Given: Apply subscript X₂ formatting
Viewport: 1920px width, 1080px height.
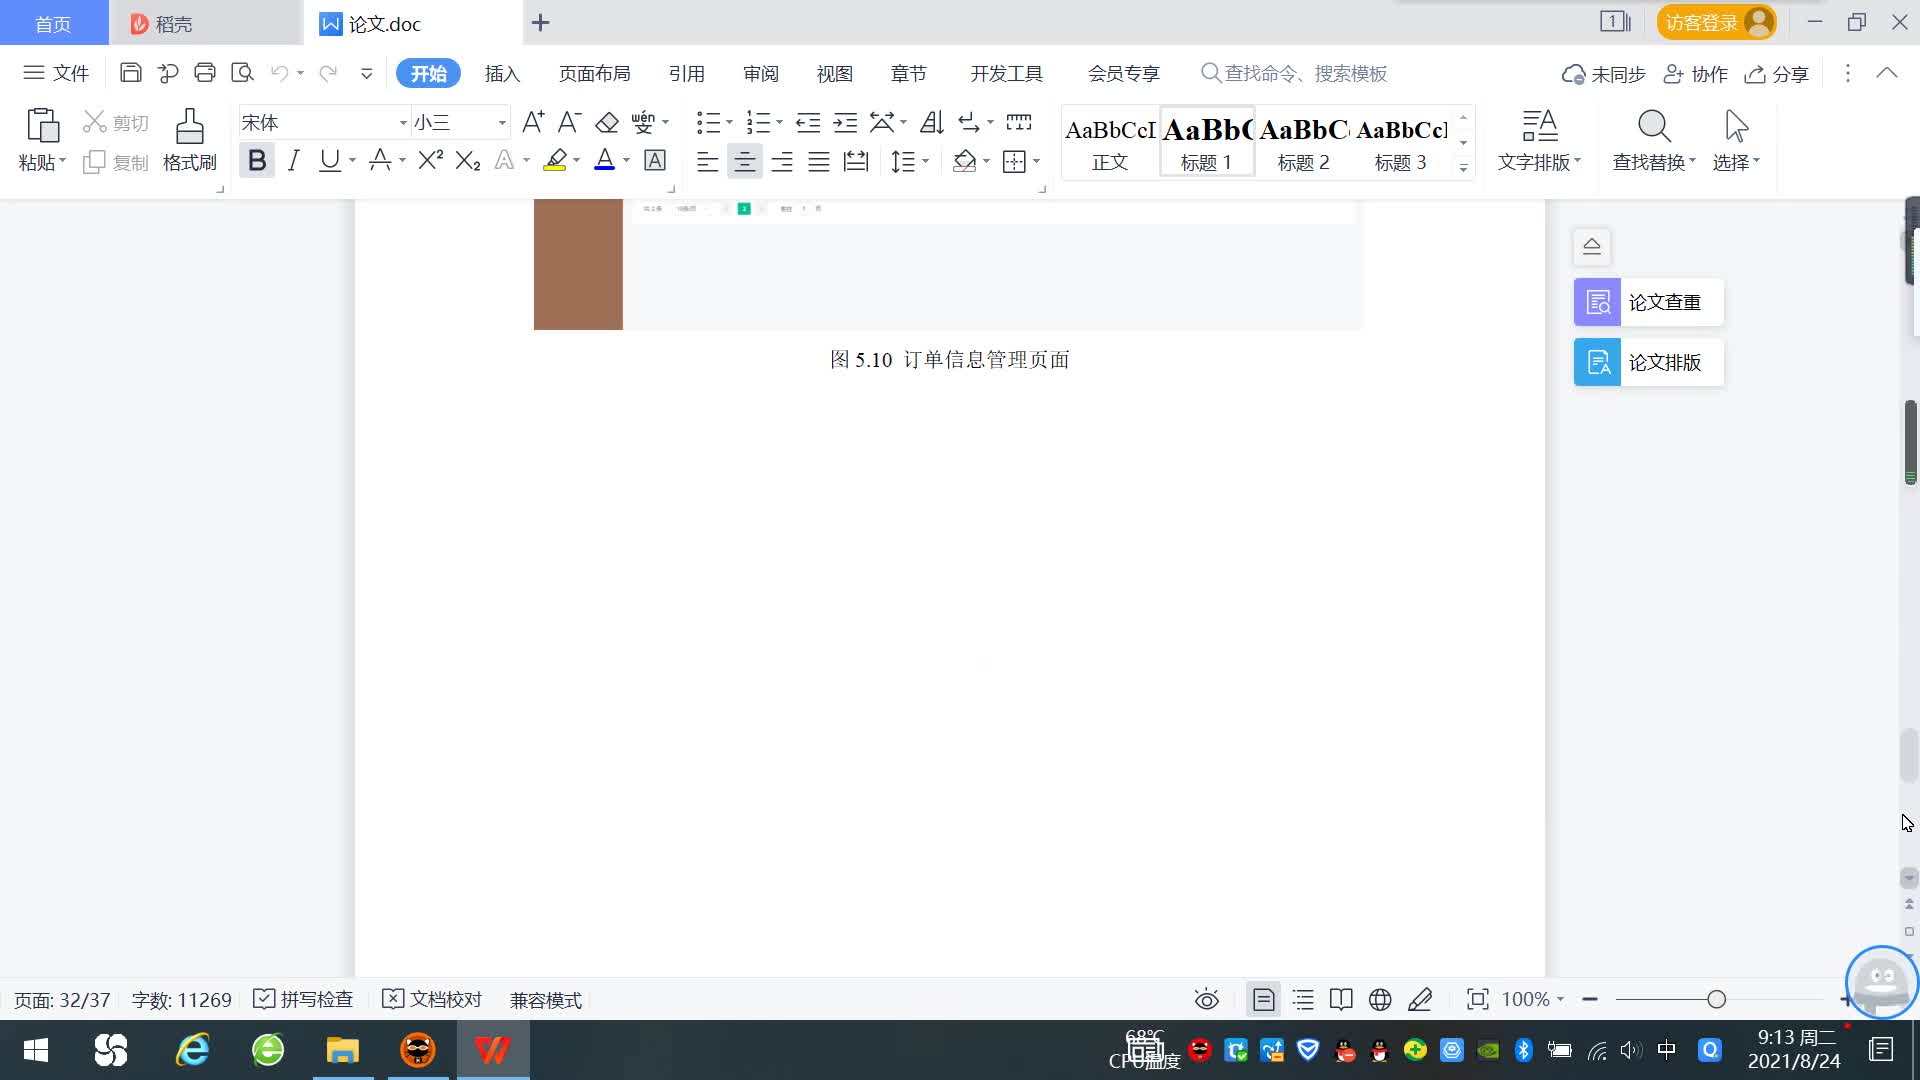Looking at the screenshot, I should (x=467, y=160).
